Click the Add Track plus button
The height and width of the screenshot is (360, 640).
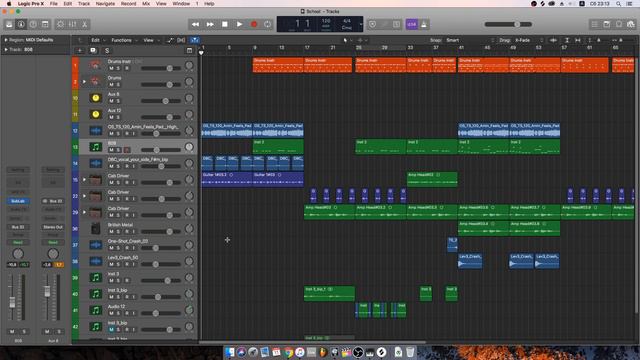80,51
